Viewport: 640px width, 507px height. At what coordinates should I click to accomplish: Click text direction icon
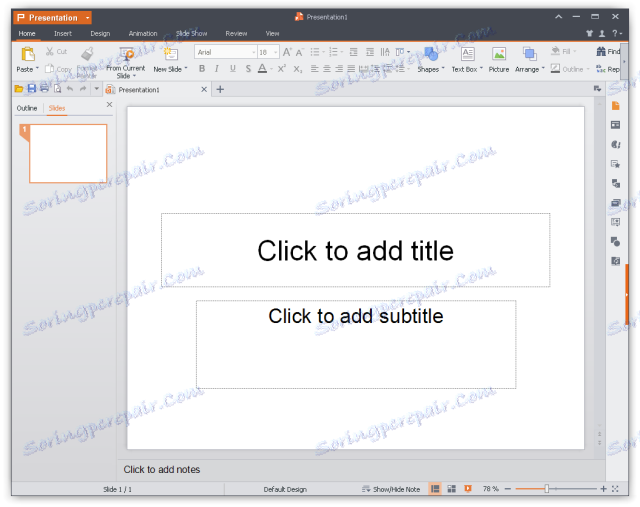[385, 52]
